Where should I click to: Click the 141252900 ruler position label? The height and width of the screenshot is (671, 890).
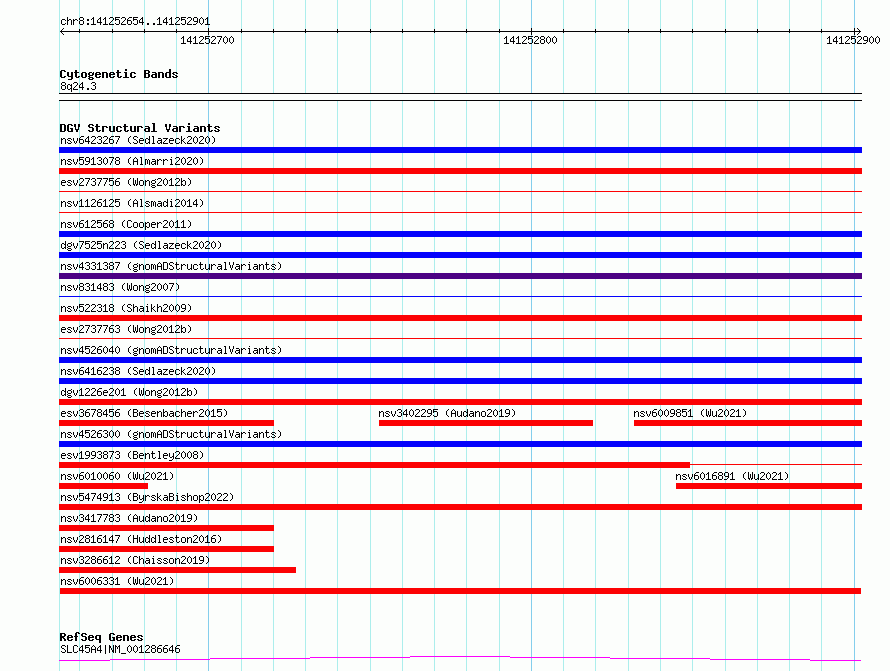tap(853, 40)
